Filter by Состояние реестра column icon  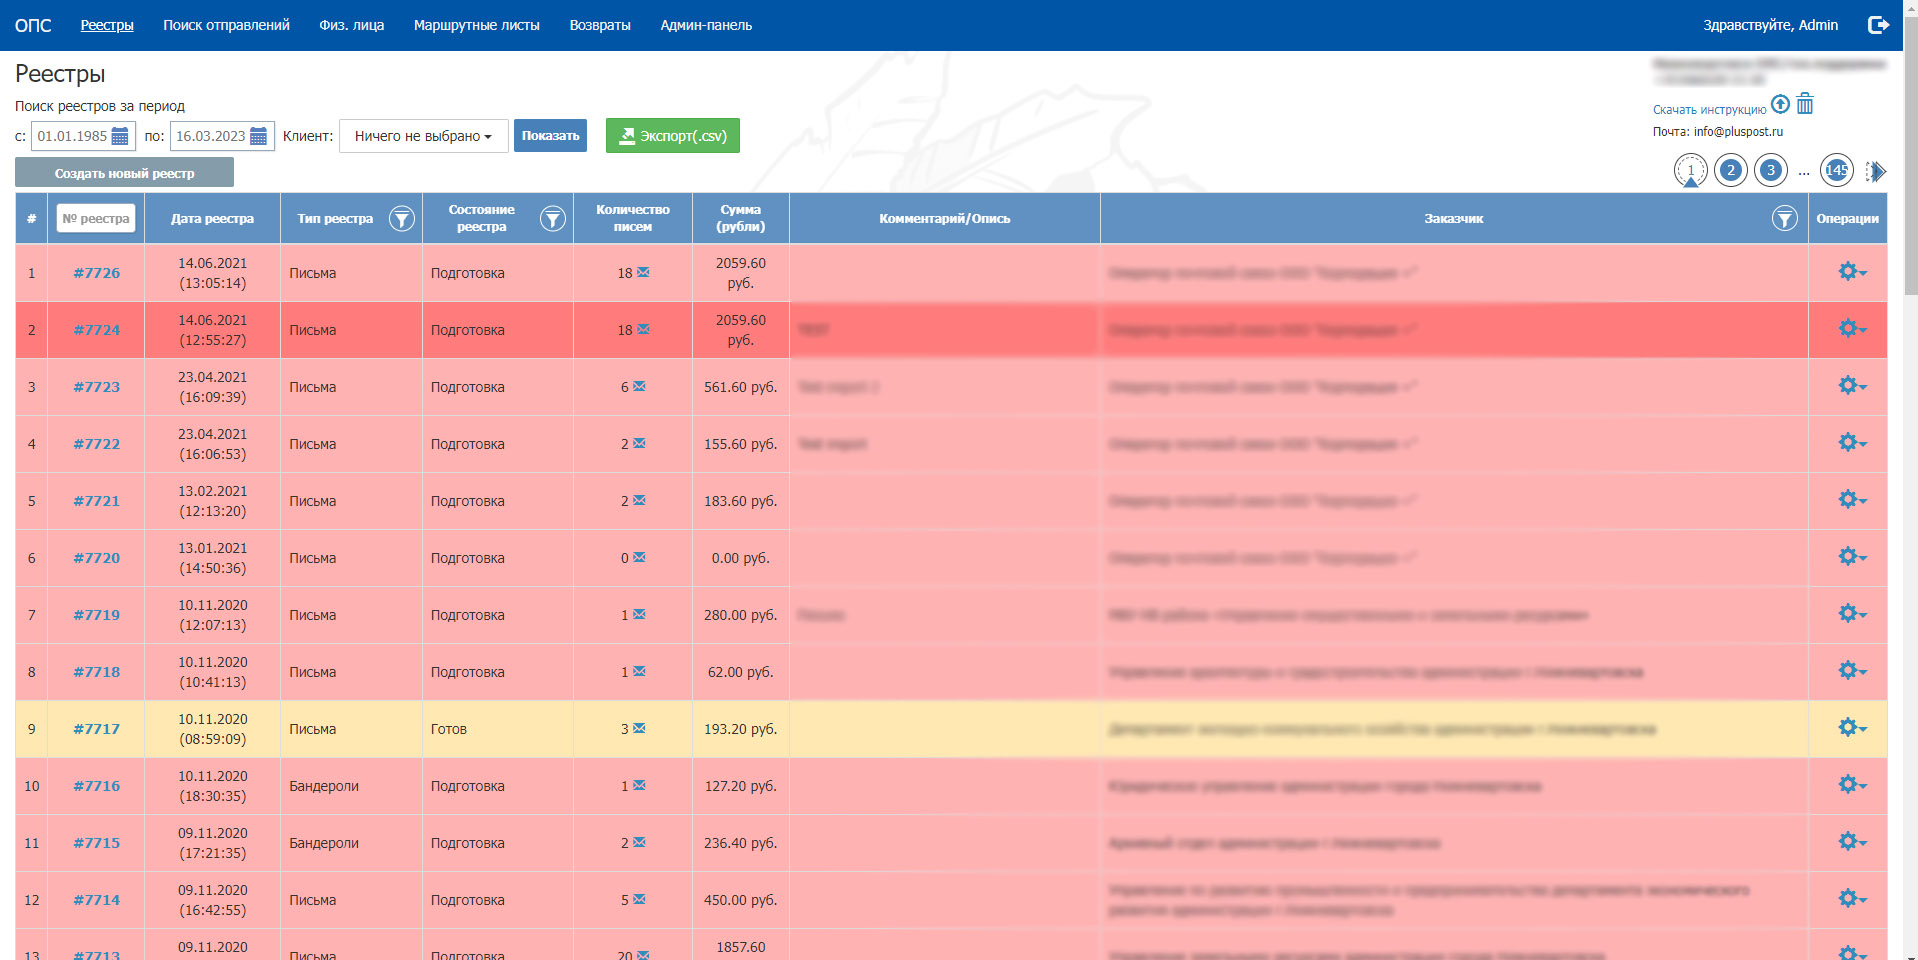(552, 219)
